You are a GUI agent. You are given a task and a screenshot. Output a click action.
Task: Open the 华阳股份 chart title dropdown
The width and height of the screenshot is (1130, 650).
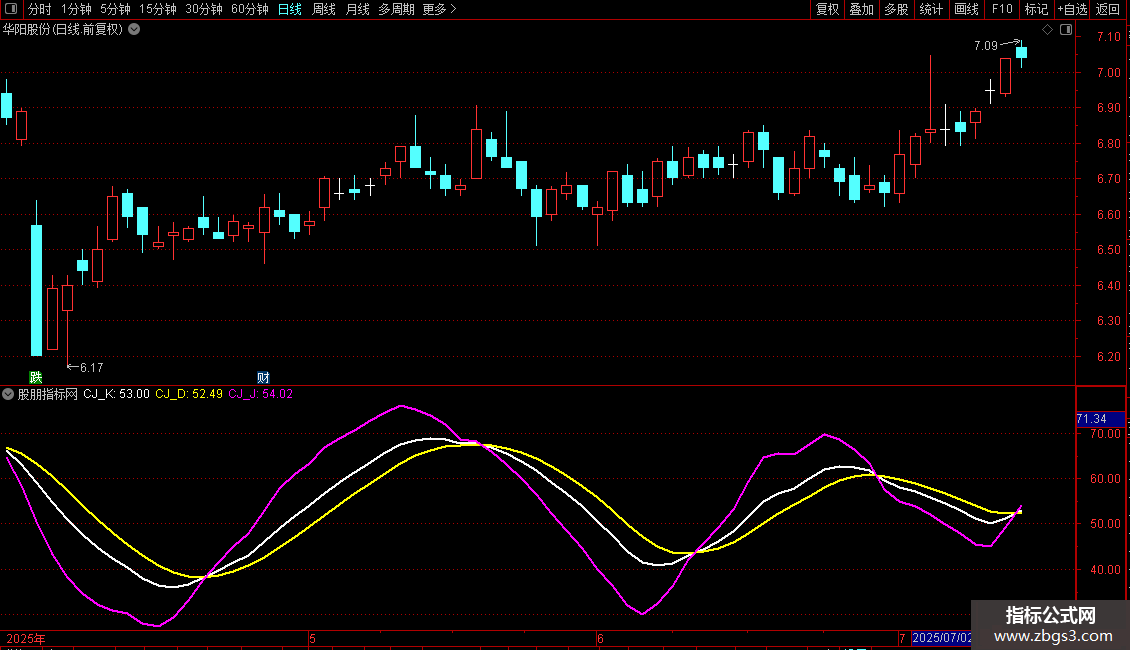coord(134,30)
